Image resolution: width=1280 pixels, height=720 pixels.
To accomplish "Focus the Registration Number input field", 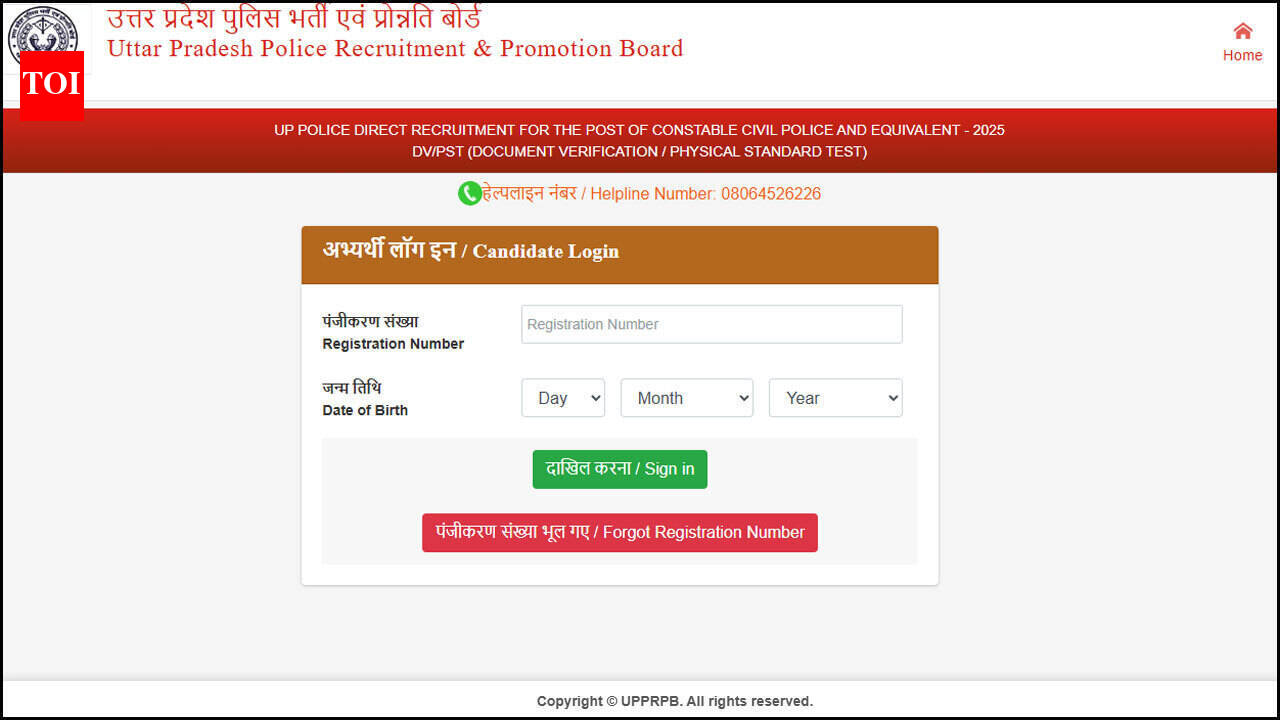I will (x=712, y=324).
